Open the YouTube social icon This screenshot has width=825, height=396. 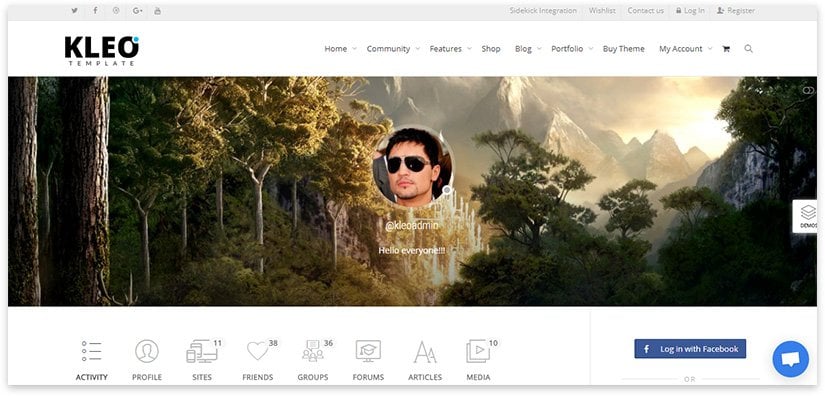coord(157,11)
